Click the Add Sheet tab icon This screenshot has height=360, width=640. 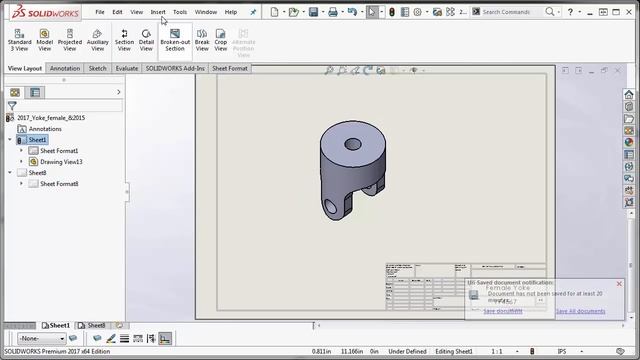coord(119,325)
